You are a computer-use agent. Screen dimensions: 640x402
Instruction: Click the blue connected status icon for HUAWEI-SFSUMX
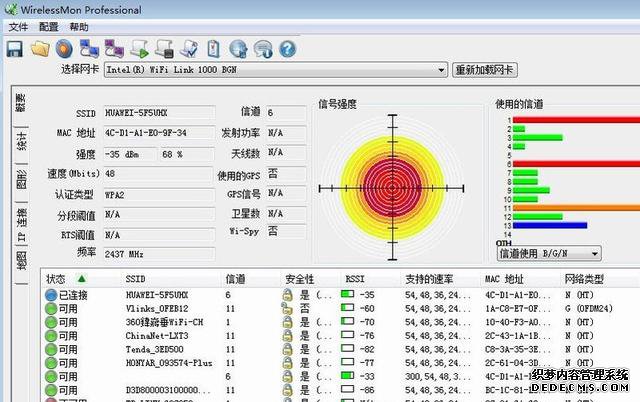(51, 295)
